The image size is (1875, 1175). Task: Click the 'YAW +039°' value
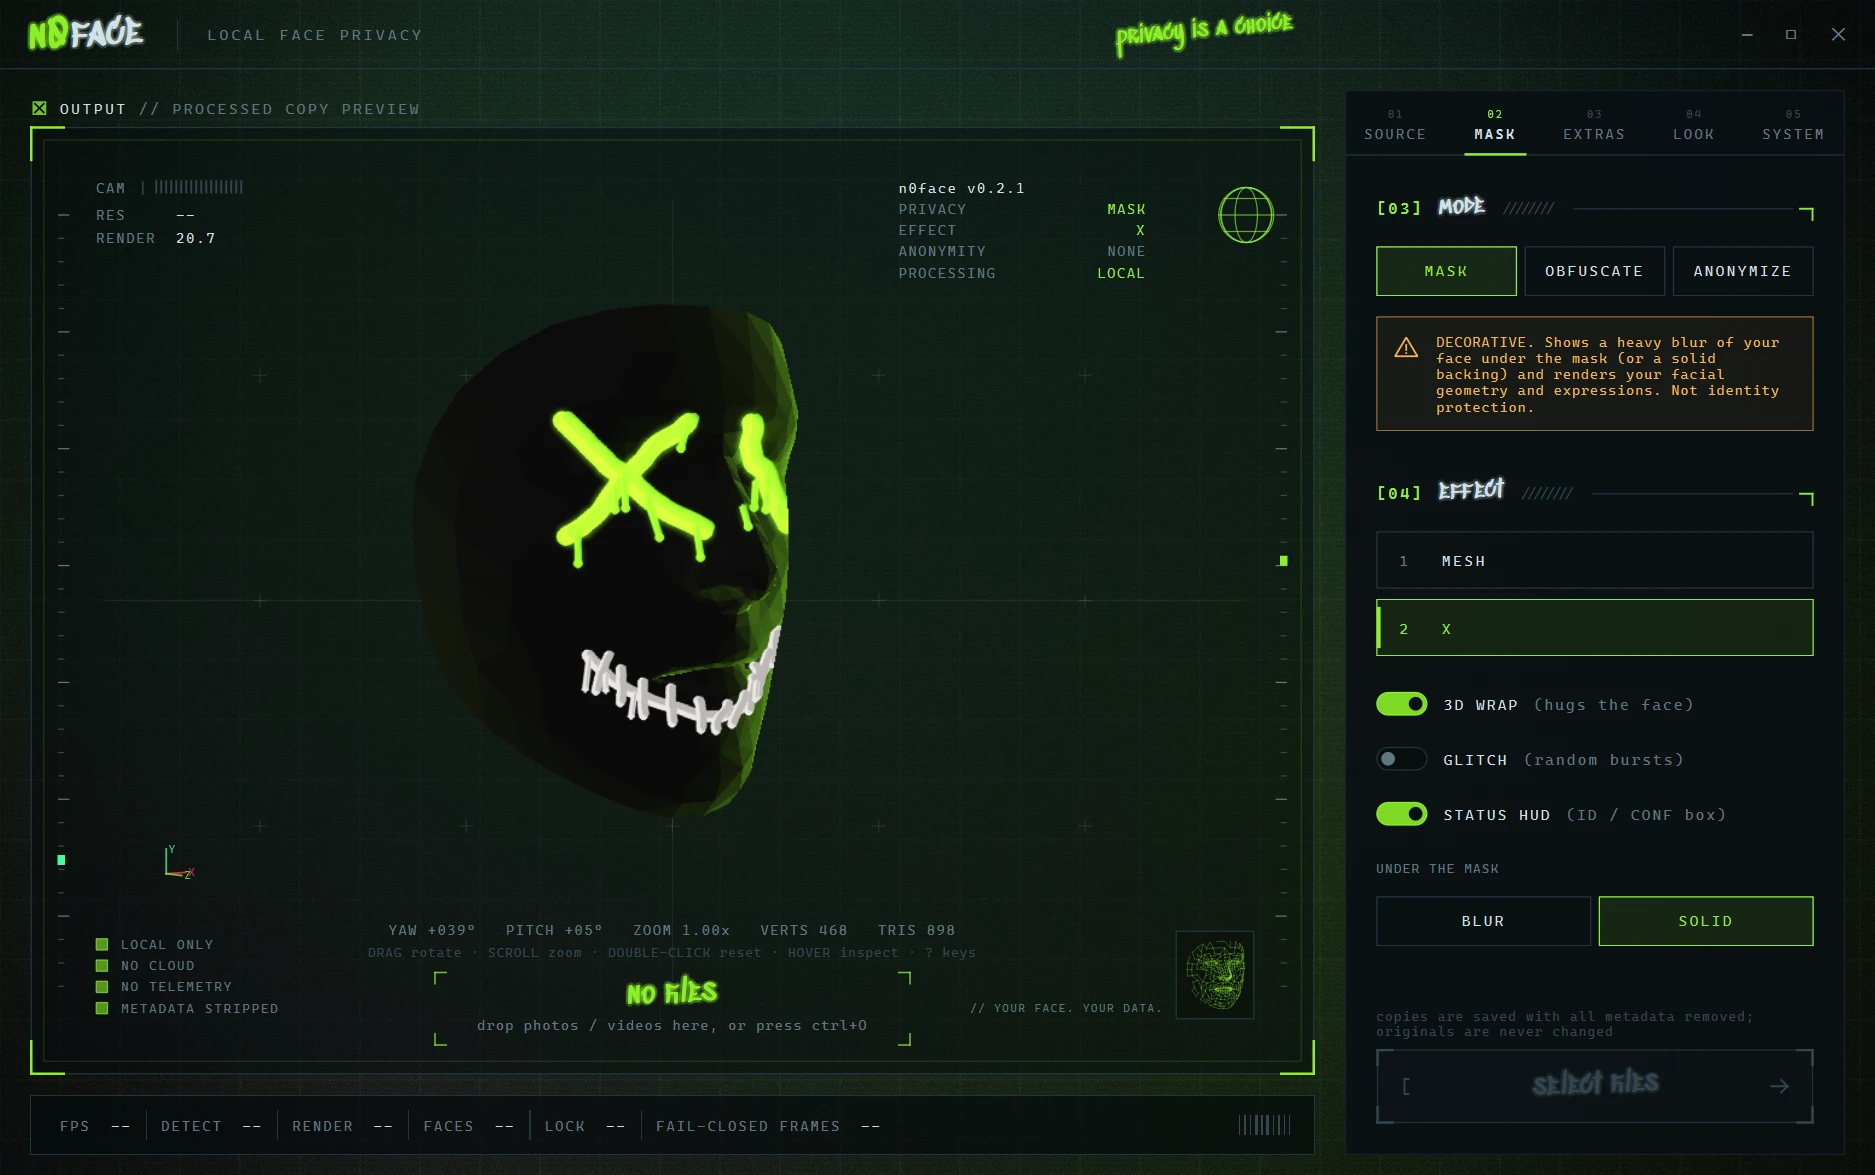coord(432,930)
